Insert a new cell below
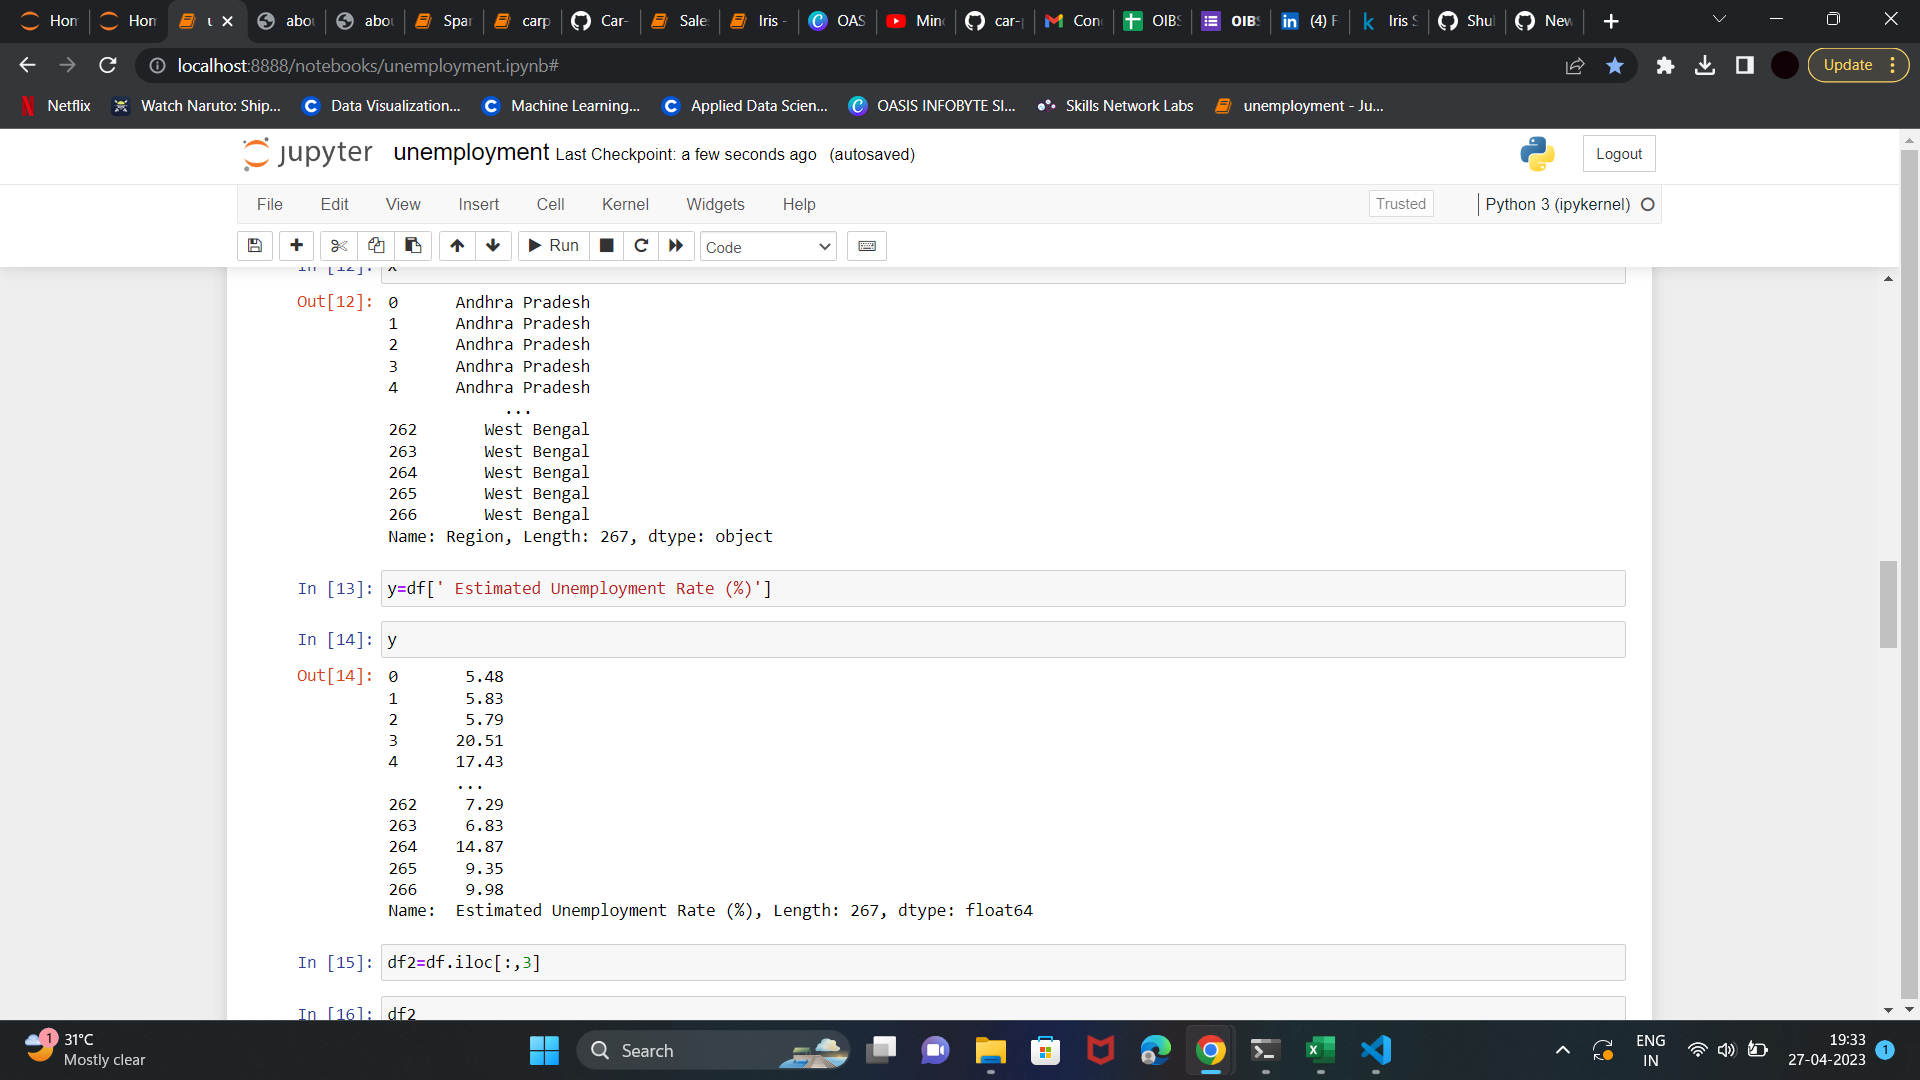 [x=296, y=246]
